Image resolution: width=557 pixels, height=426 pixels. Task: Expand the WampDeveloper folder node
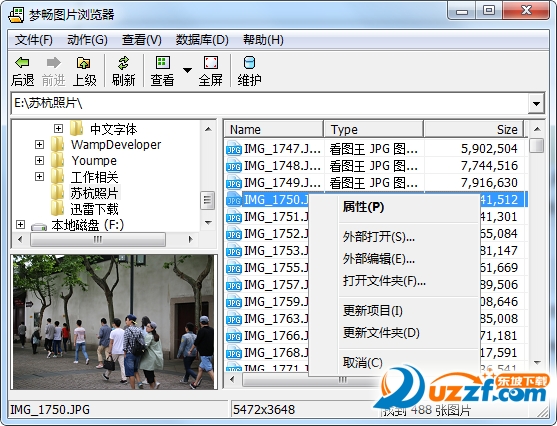click(x=39, y=145)
